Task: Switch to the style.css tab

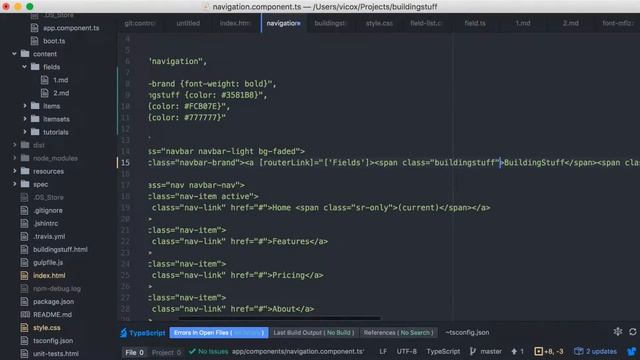Action: click(379, 23)
